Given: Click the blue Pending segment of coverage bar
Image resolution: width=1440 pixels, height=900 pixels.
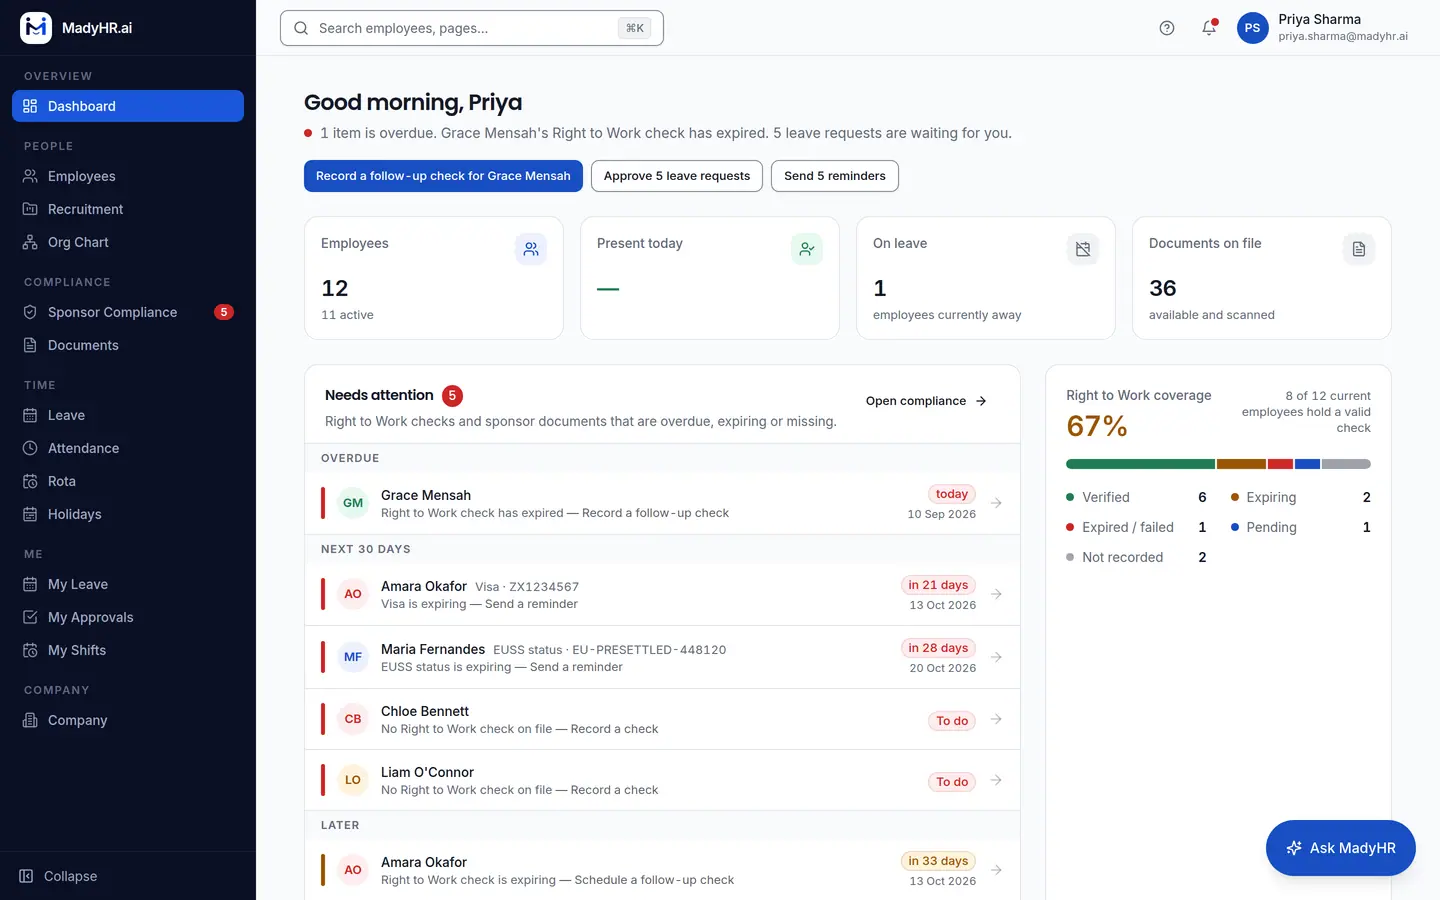Looking at the screenshot, I should [1308, 464].
